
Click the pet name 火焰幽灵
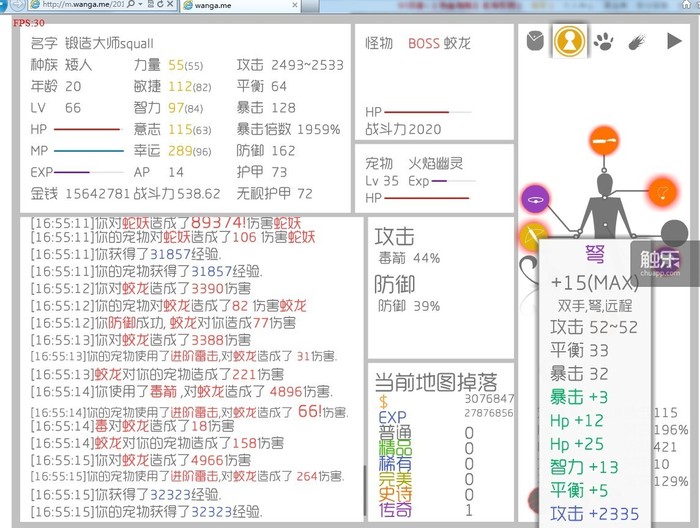[x=435, y=163]
